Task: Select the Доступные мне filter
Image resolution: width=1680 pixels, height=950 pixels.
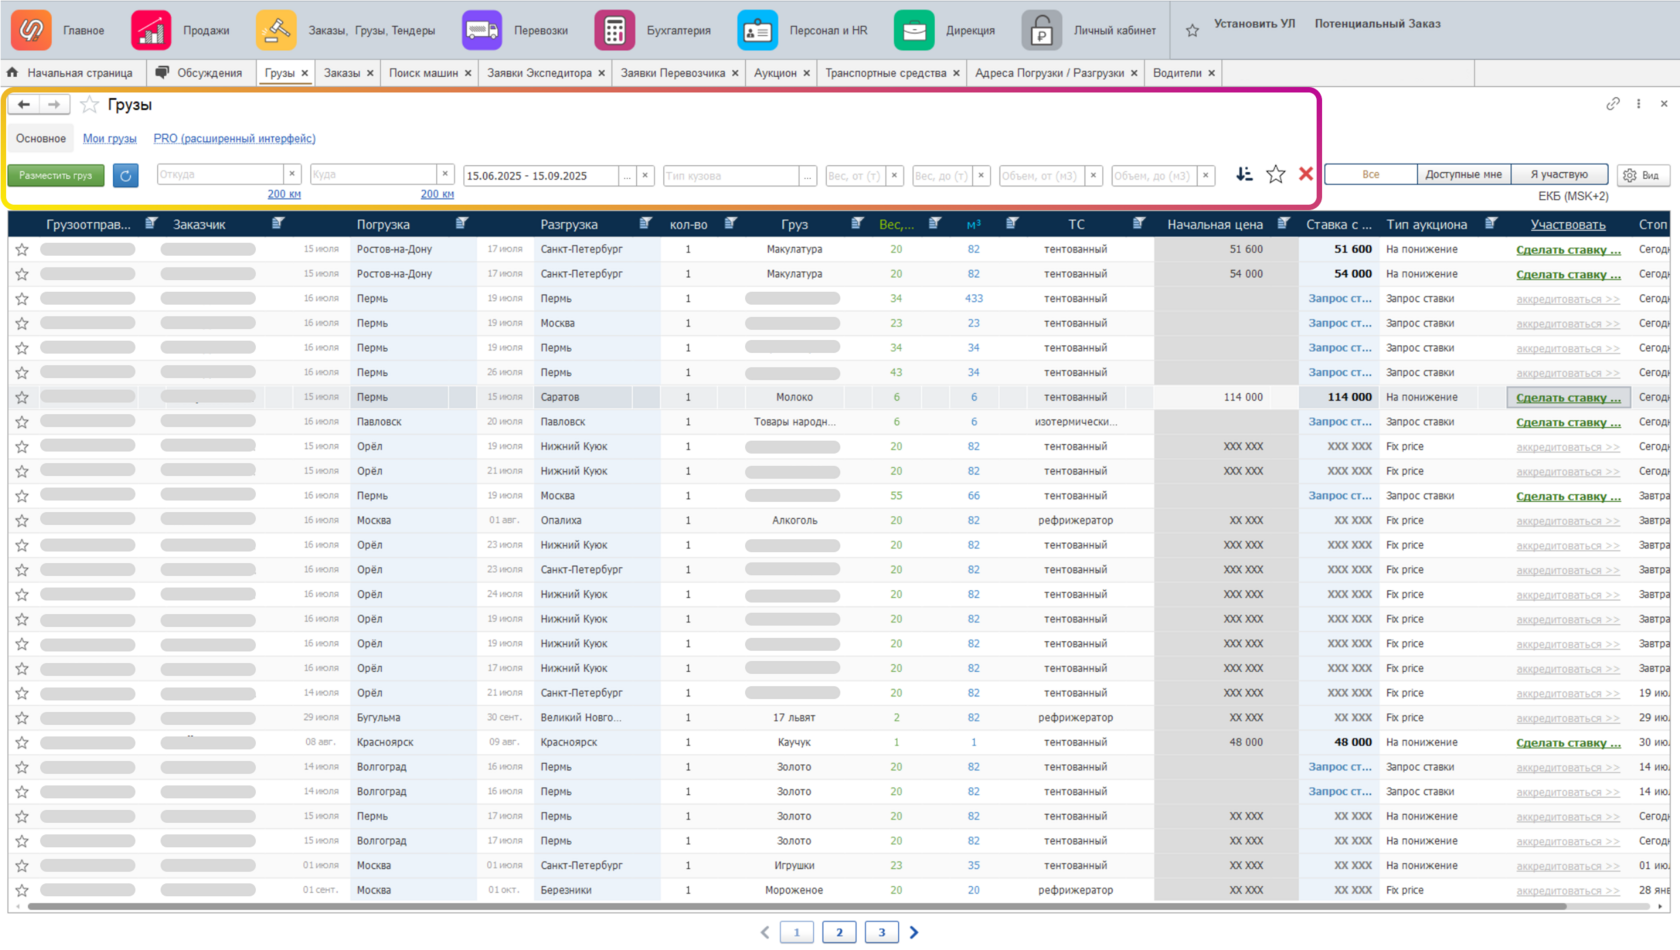Action: (1463, 174)
